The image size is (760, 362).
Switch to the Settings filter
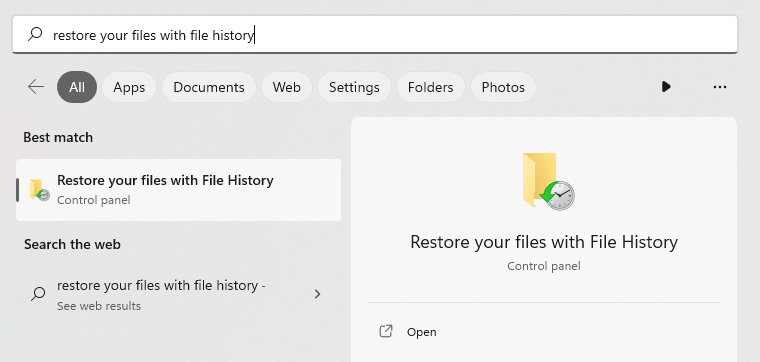tap(354, 87)
